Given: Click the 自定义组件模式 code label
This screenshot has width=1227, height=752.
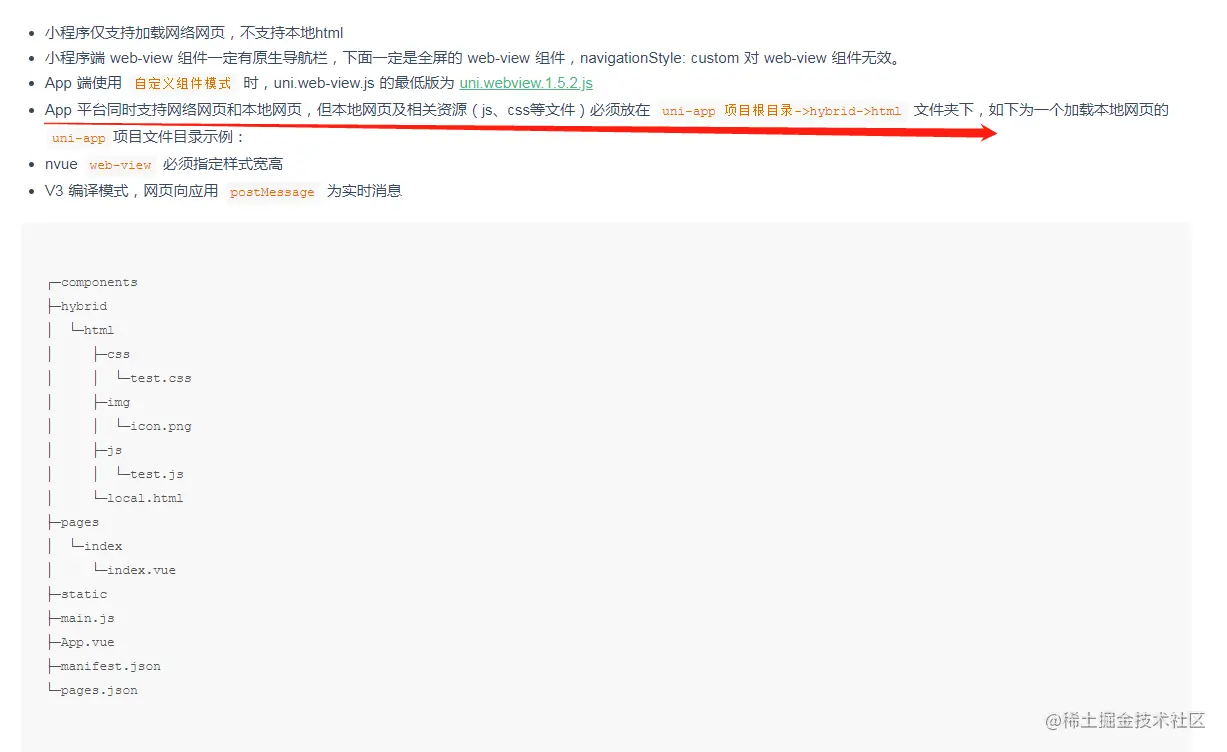Looking at the screenshot, I should (x=183, y=84).
